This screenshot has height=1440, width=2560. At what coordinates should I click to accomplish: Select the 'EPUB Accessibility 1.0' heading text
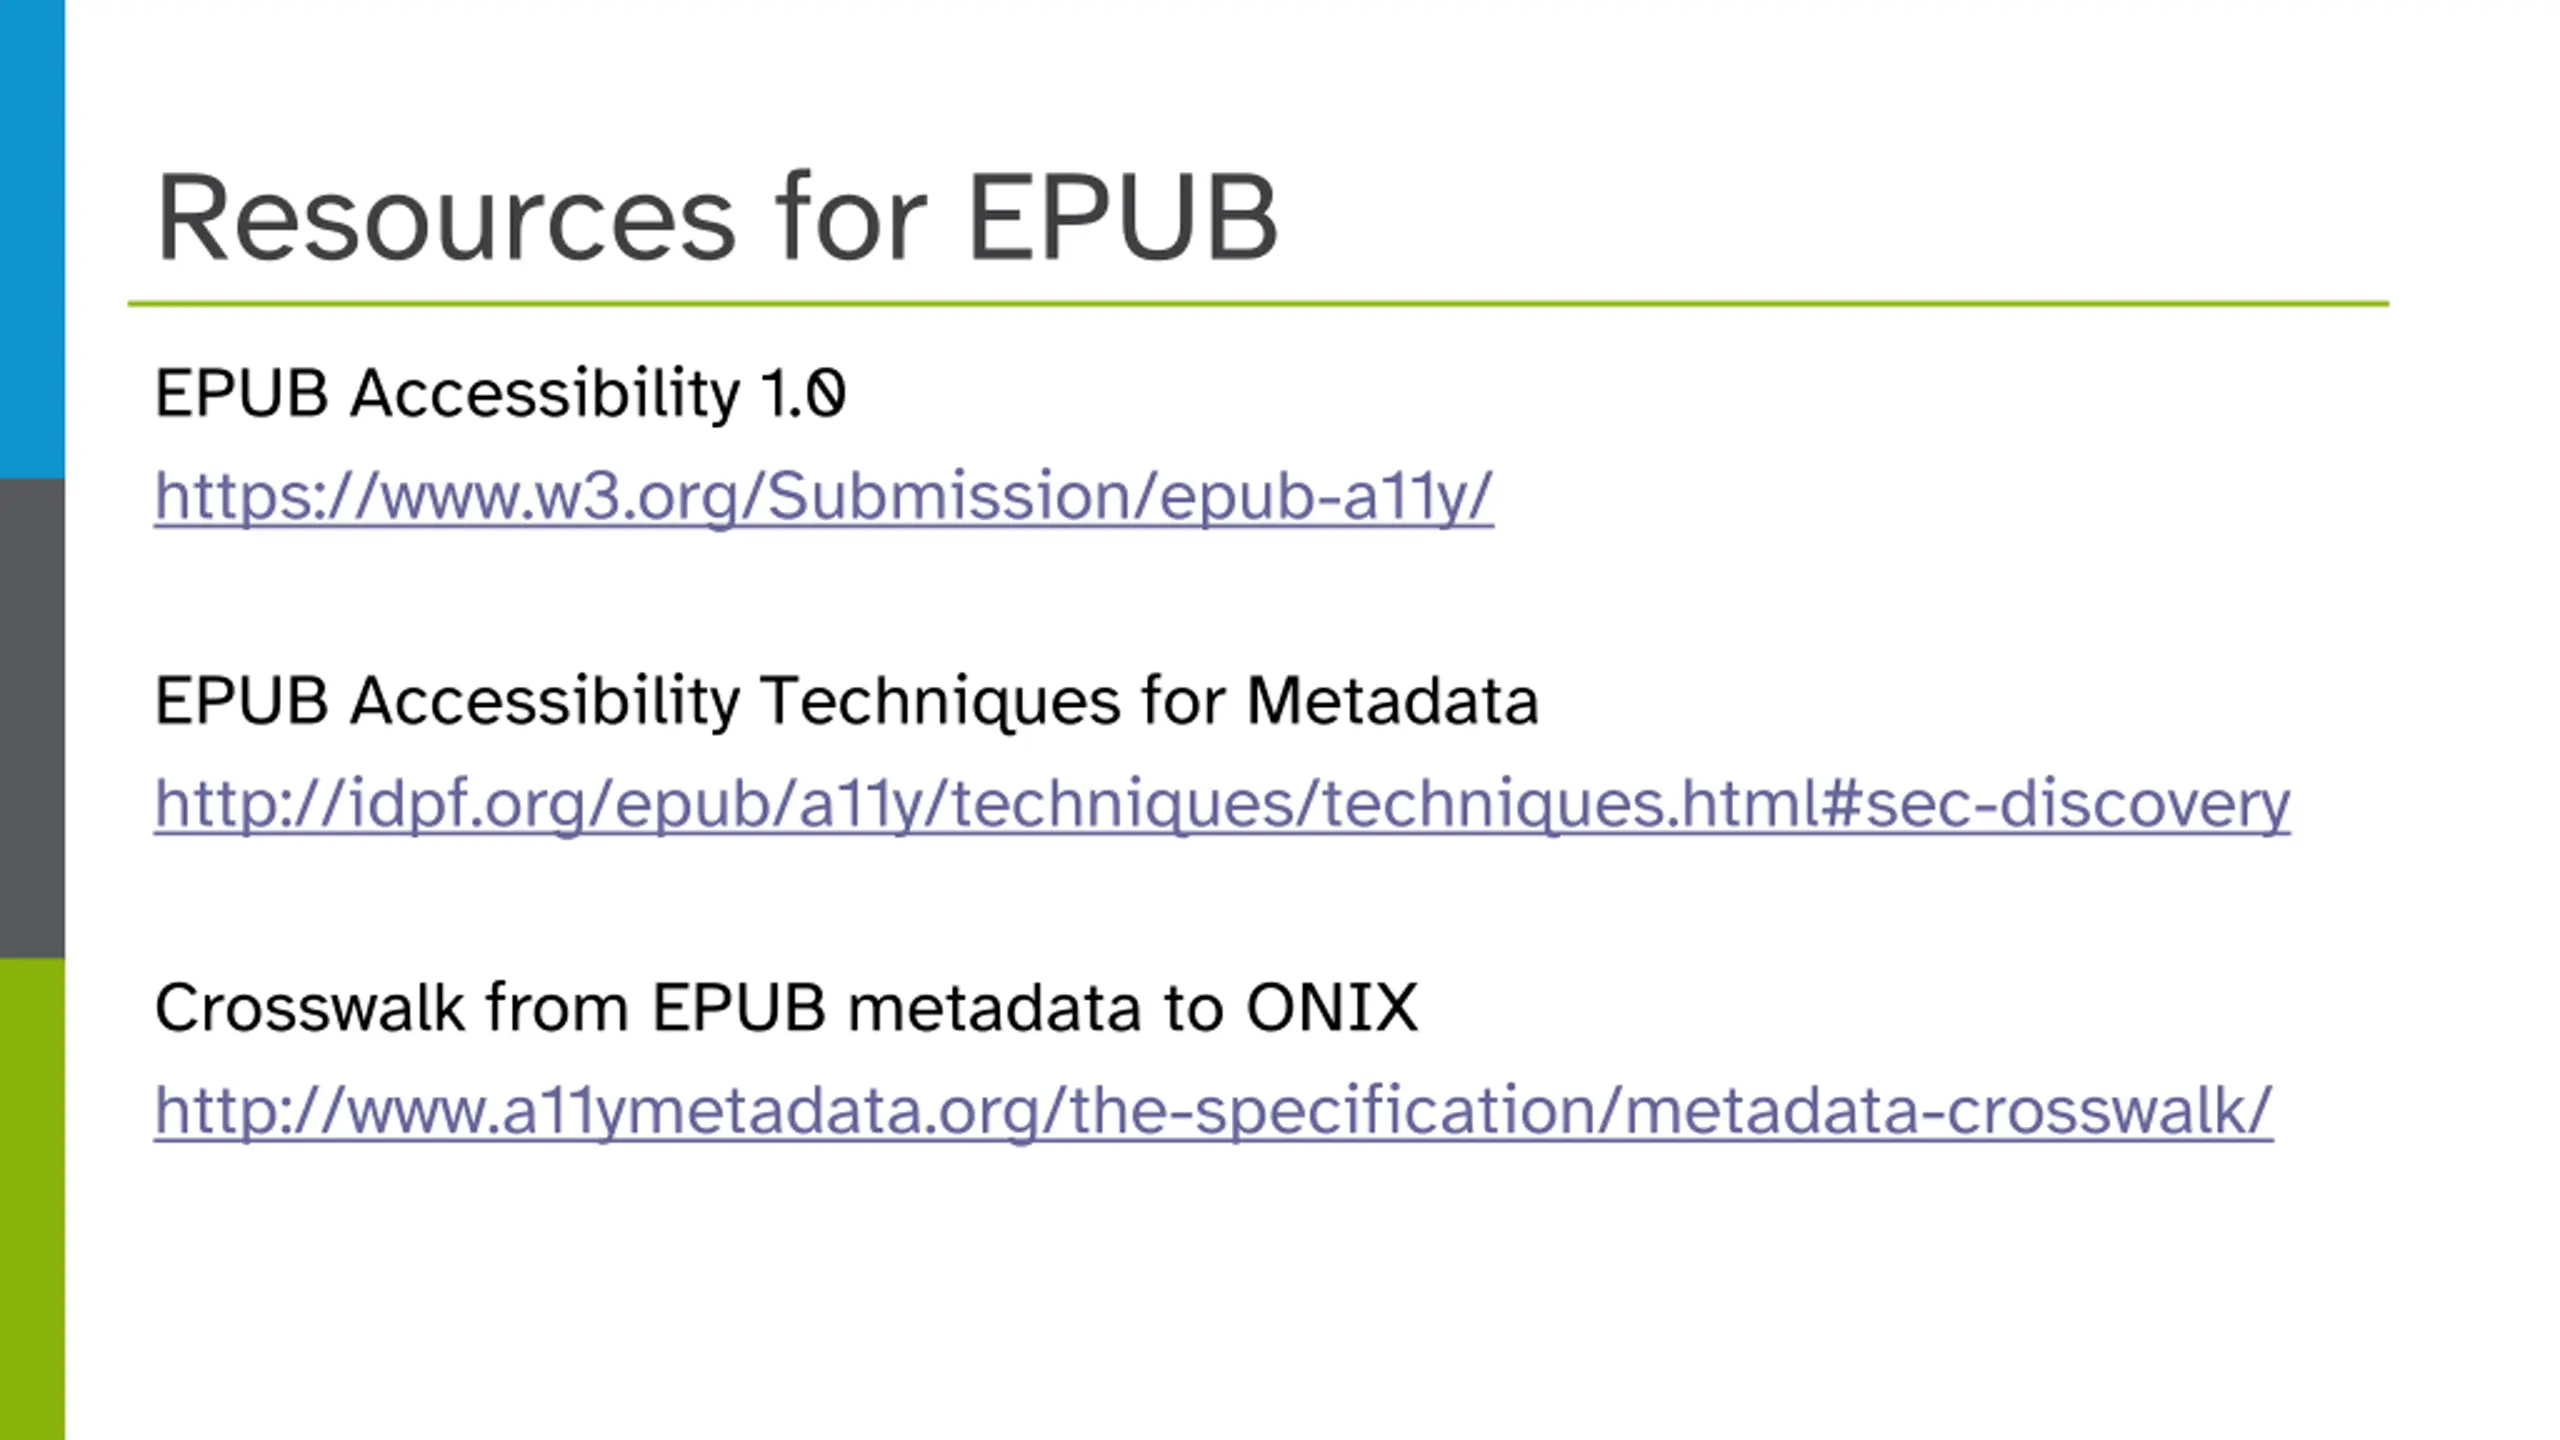(500, 392)
